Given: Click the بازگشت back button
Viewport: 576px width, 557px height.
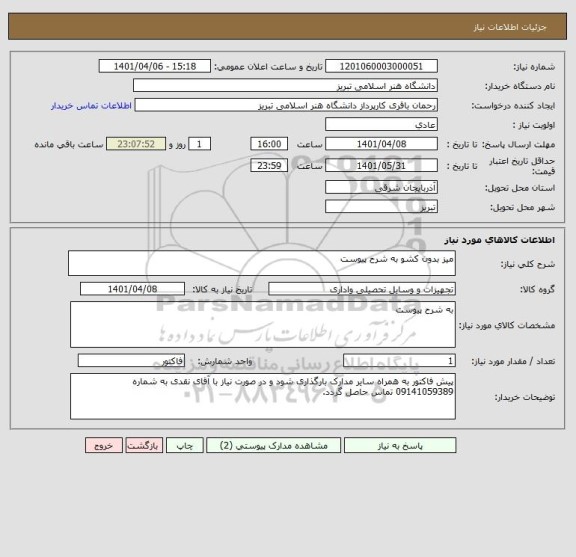Looking at the screenshot, I should click(x=144, y=445).
